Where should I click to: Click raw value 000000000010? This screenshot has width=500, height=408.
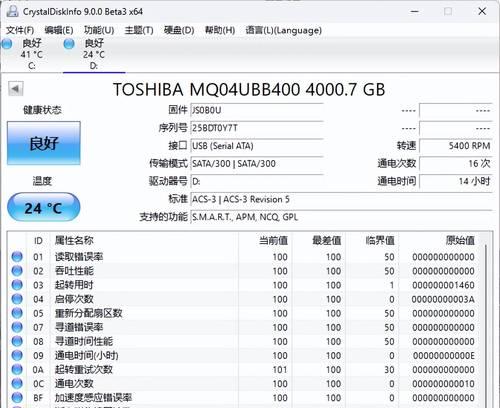[x=443, y=384]
